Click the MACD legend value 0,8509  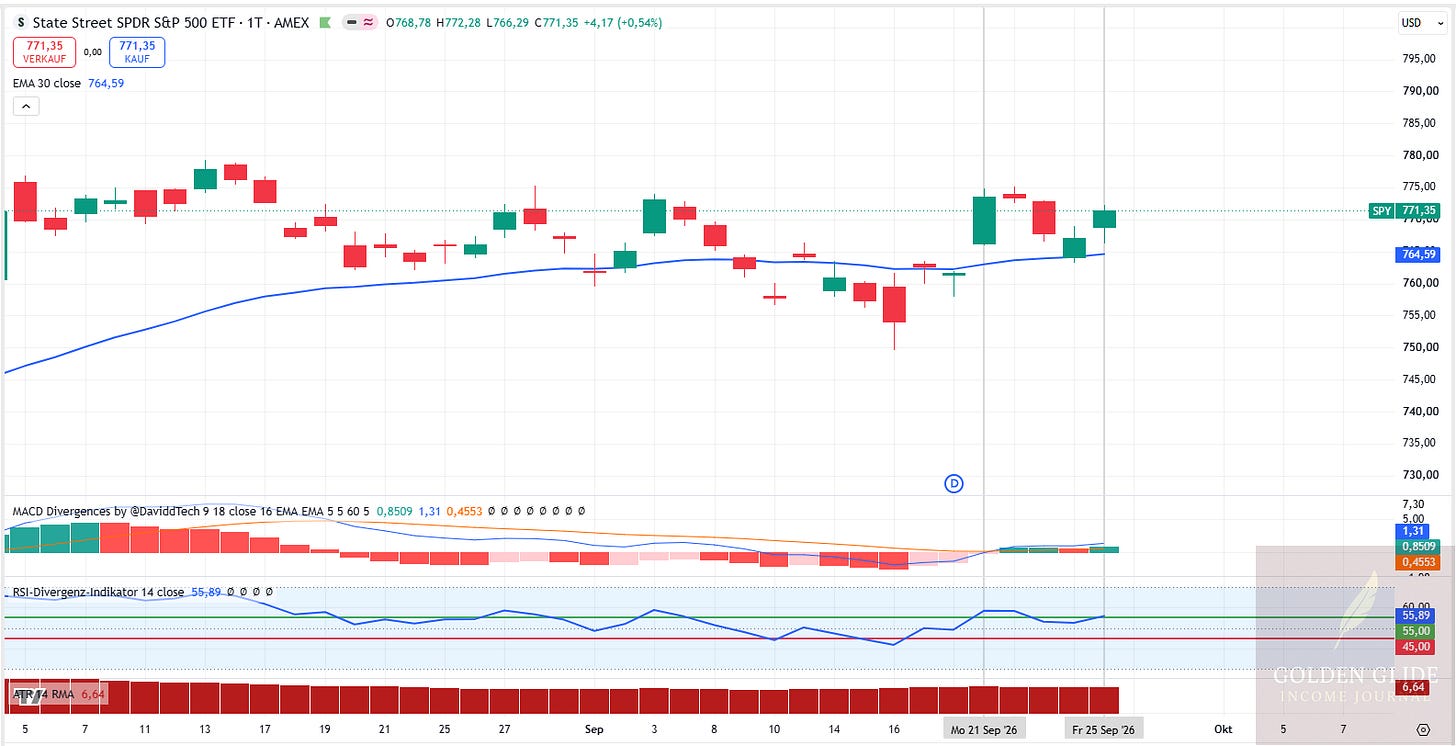[394, 511]
